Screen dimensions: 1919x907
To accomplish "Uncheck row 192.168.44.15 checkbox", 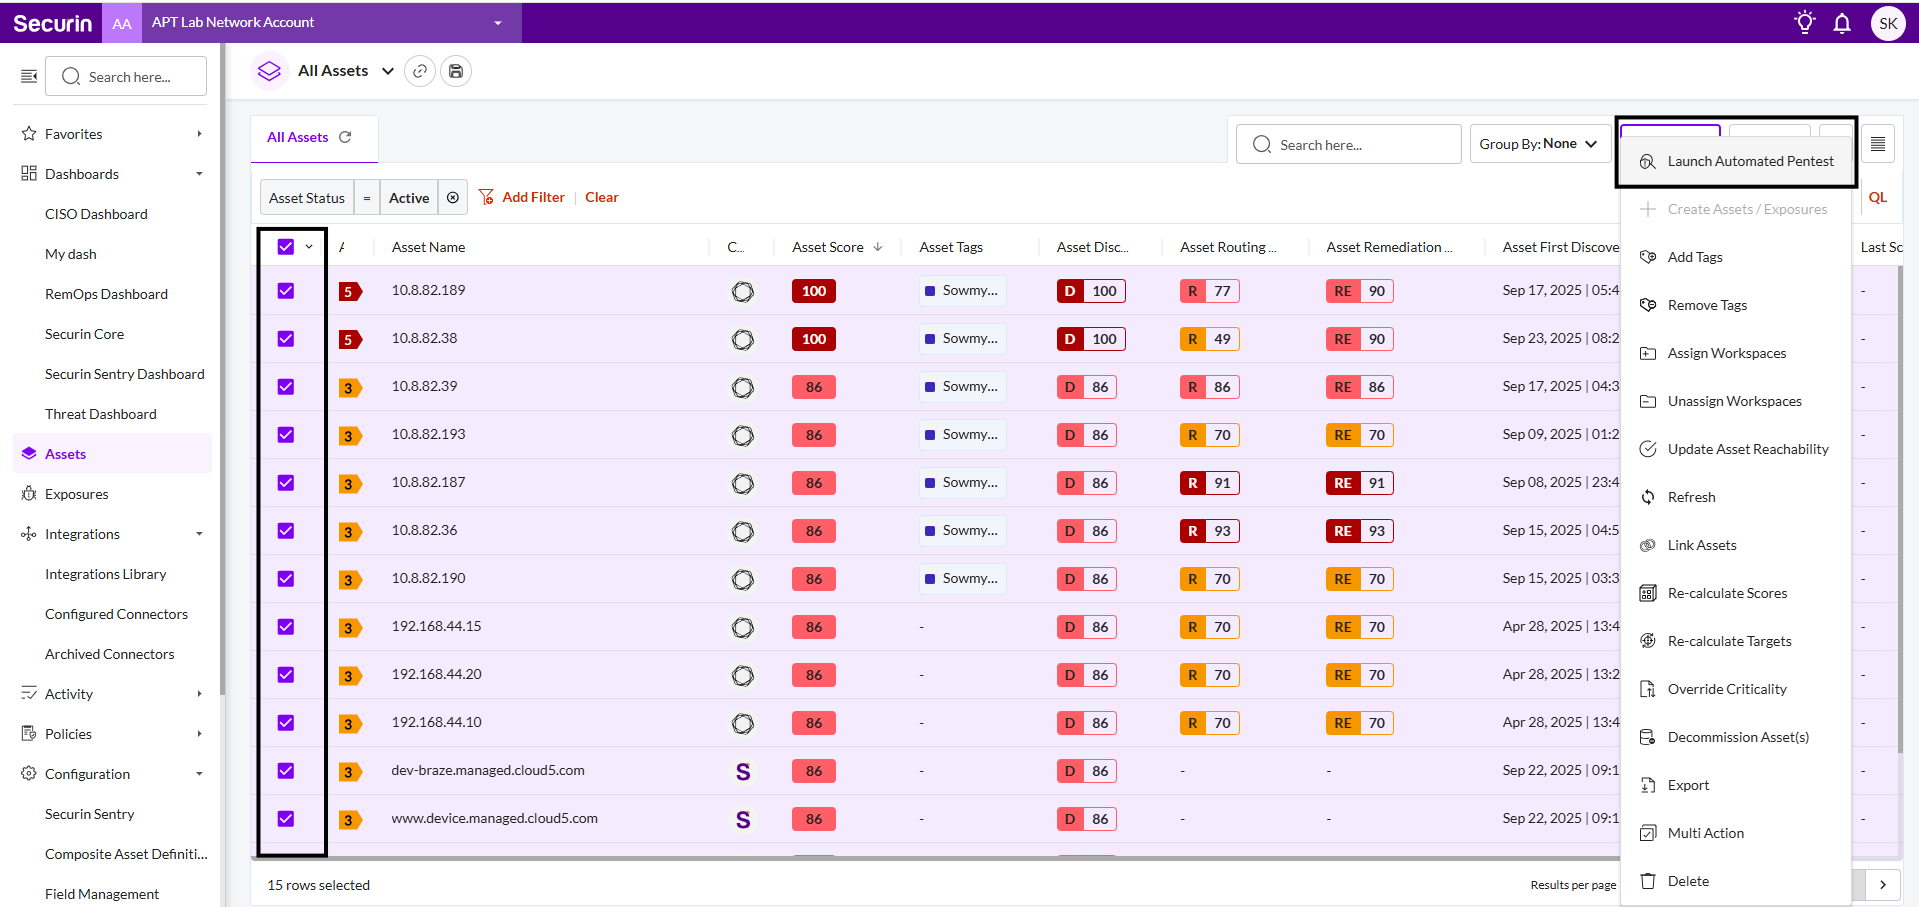I will click(x=286, y=627).
